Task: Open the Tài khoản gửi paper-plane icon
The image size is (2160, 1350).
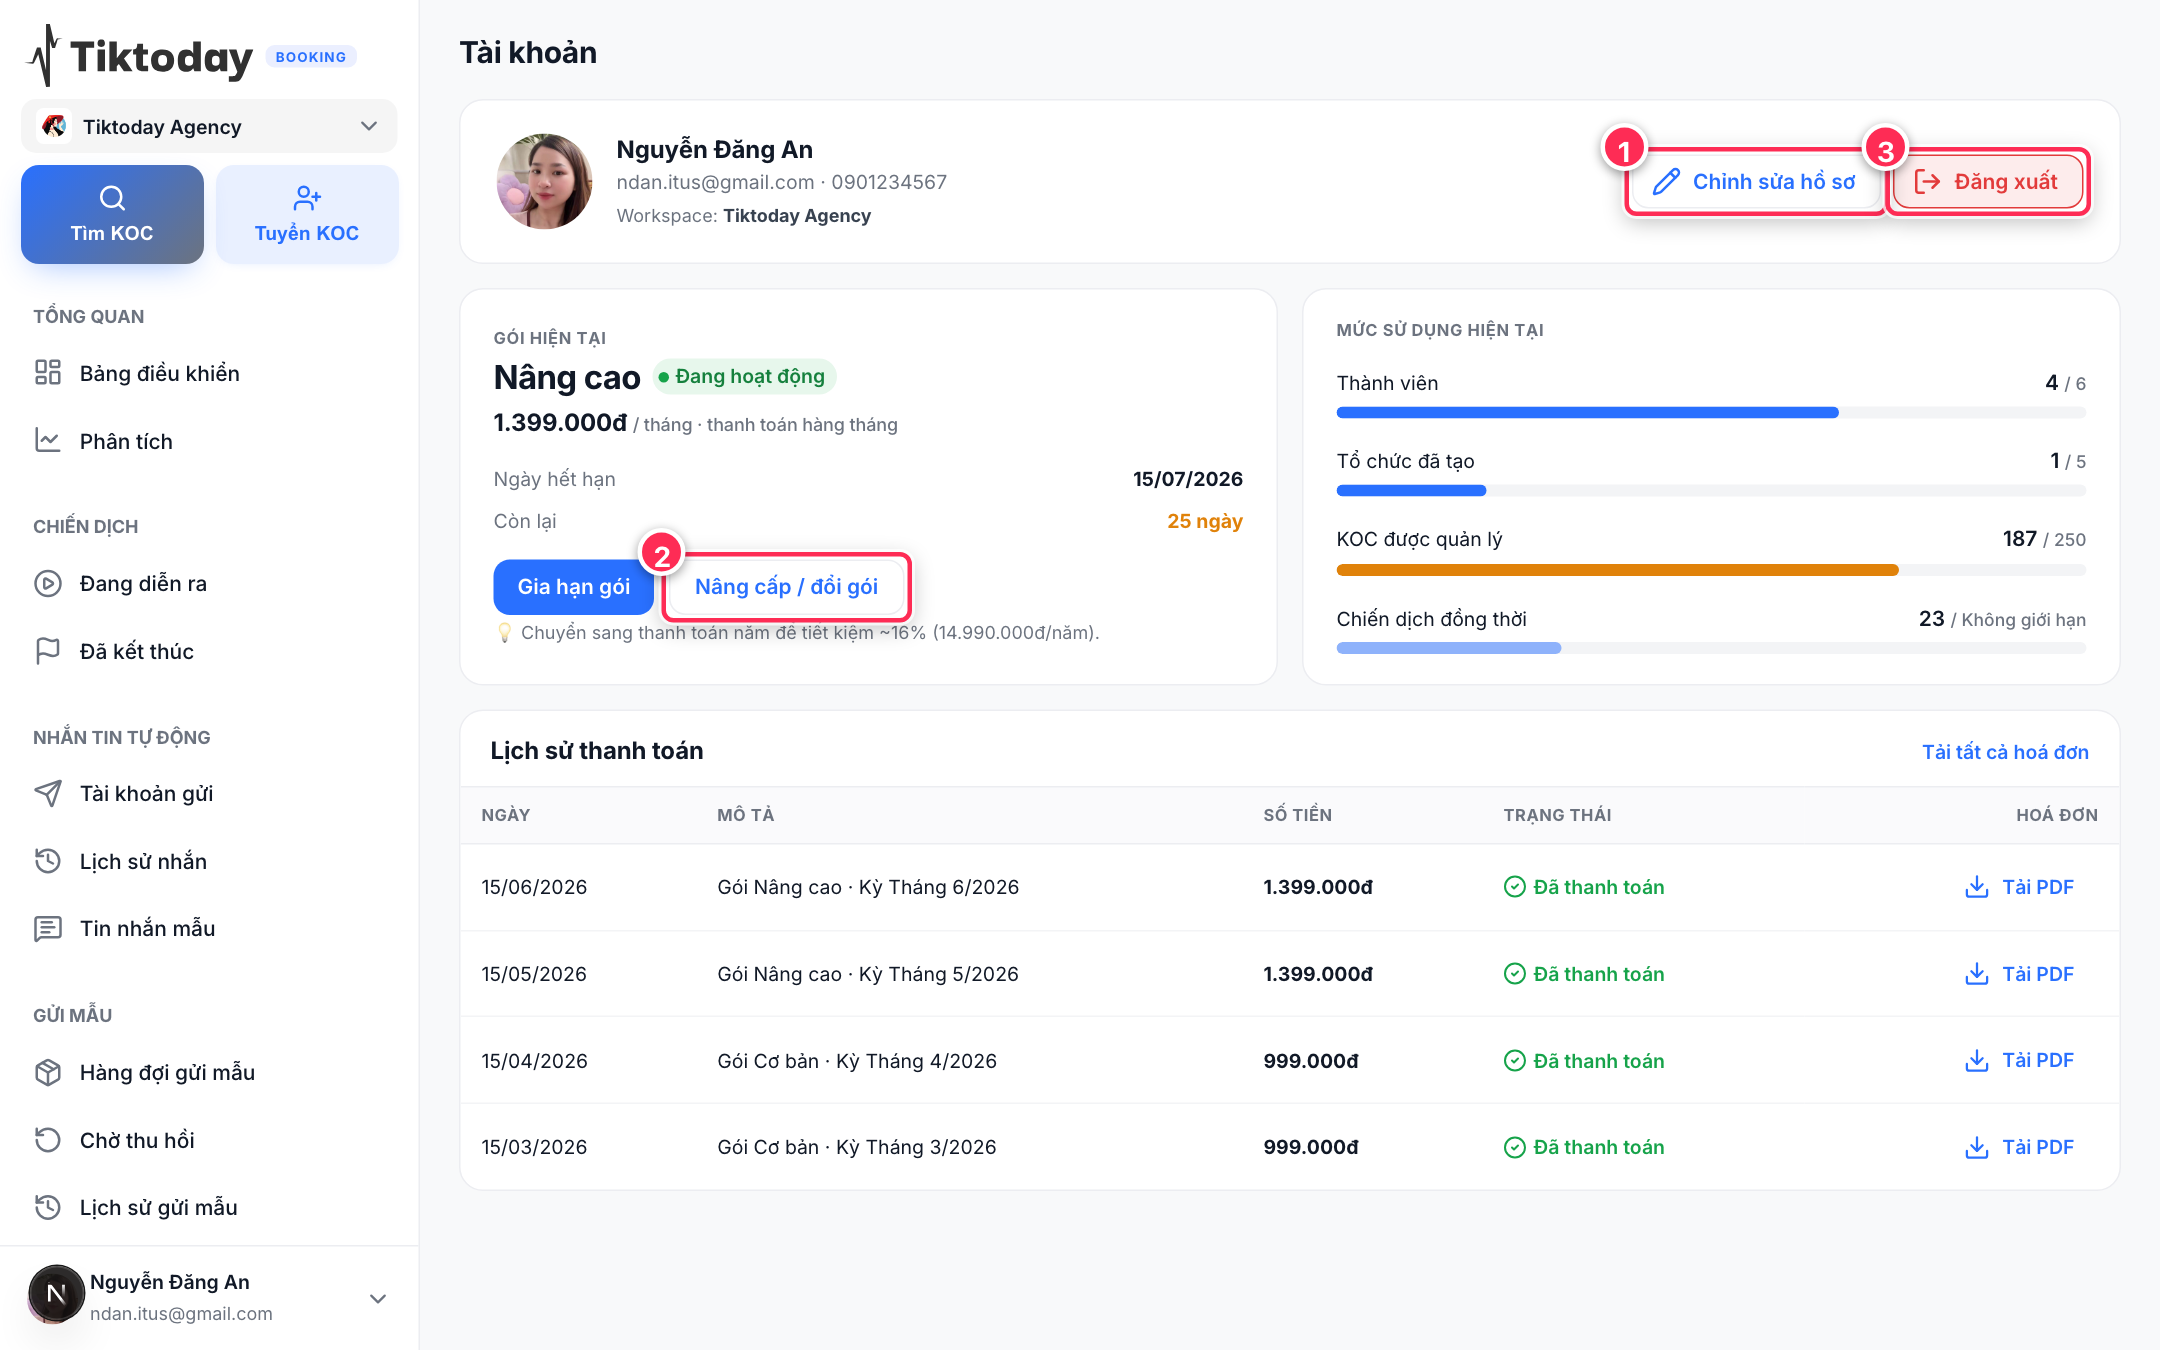Action: (x=48, y=793)
